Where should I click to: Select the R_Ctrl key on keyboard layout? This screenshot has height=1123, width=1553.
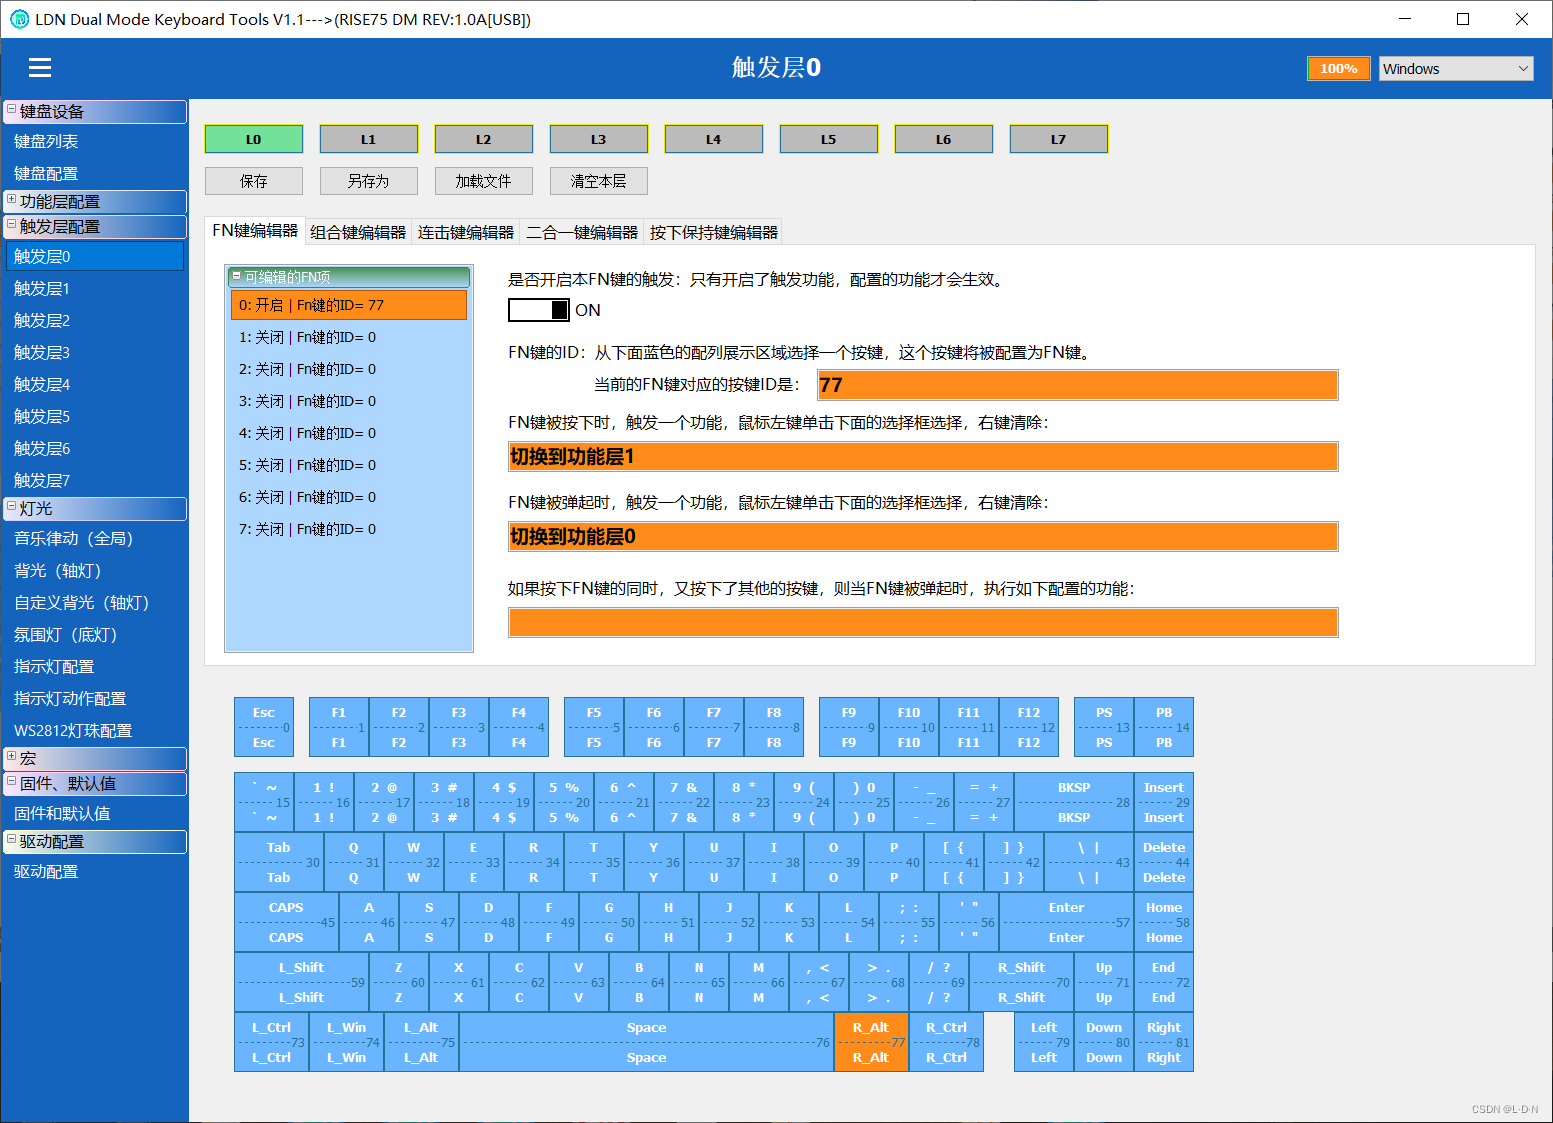(x=946, y=1042)
